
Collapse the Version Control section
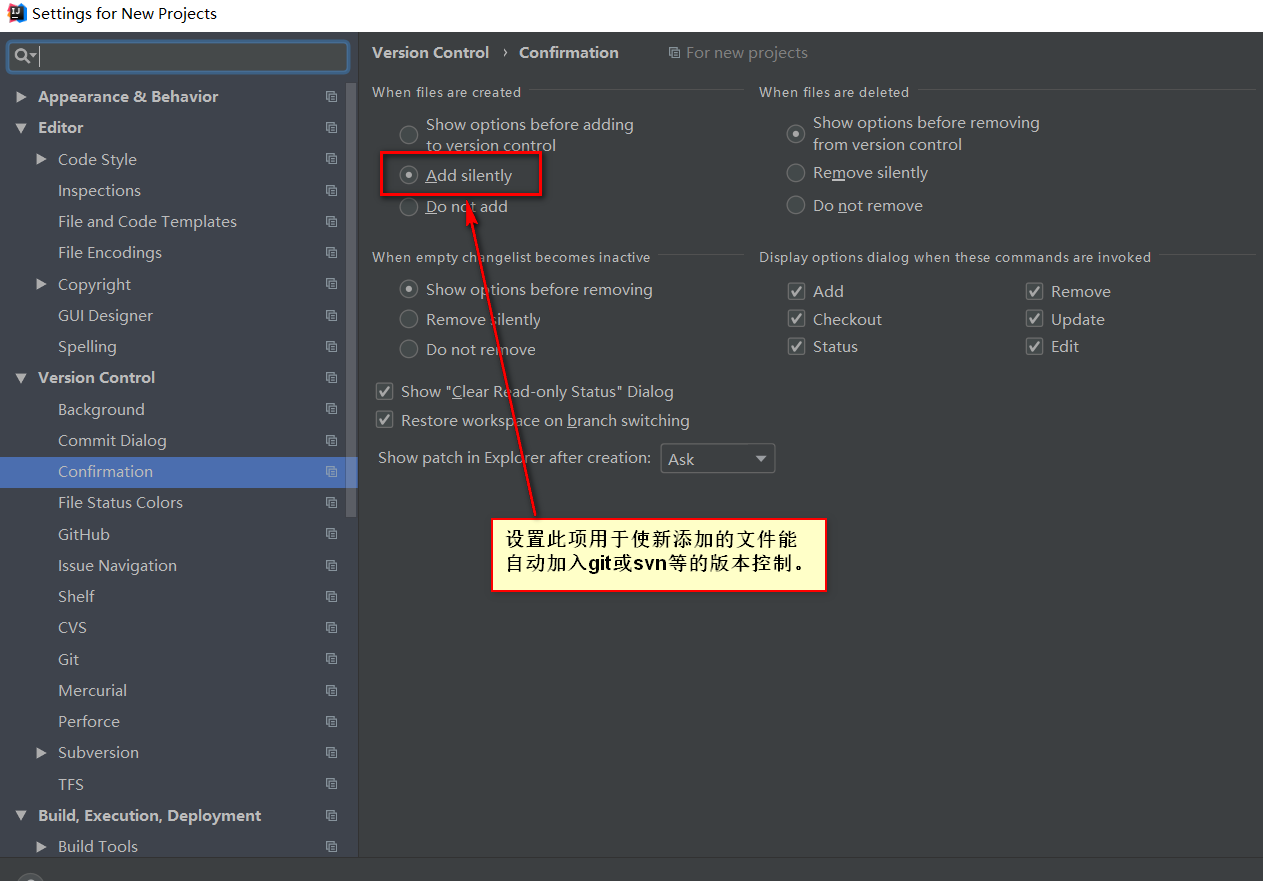pyautogui.click(x=21, y=378)
